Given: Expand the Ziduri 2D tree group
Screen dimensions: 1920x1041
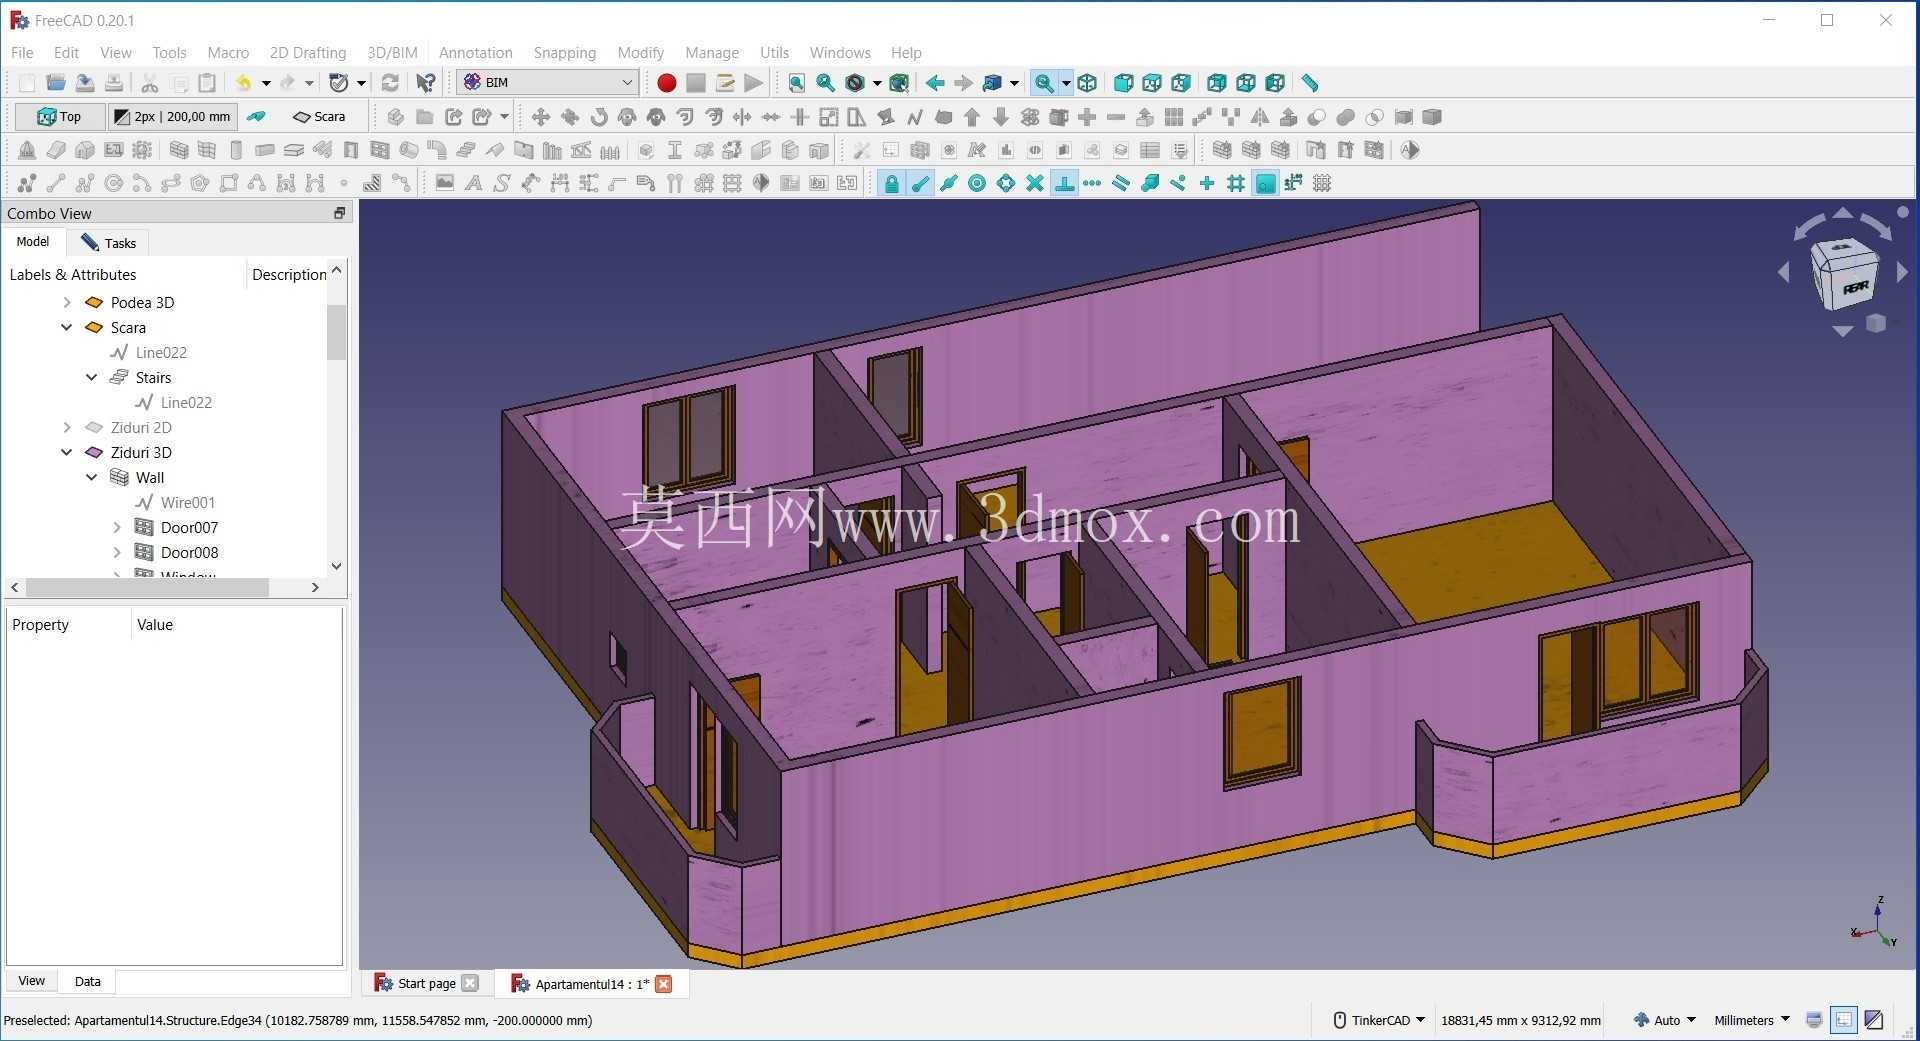Looking at the screenshot, I should [x=67, y=427].
